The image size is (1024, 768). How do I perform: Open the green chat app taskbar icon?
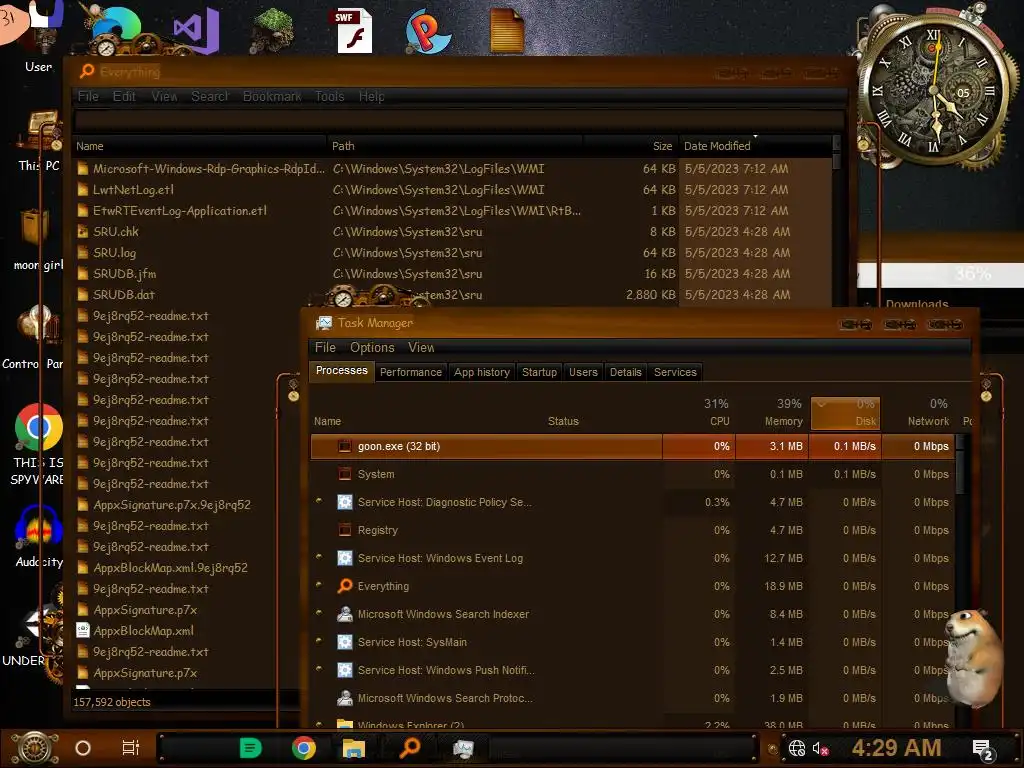[x=250, y=748]
